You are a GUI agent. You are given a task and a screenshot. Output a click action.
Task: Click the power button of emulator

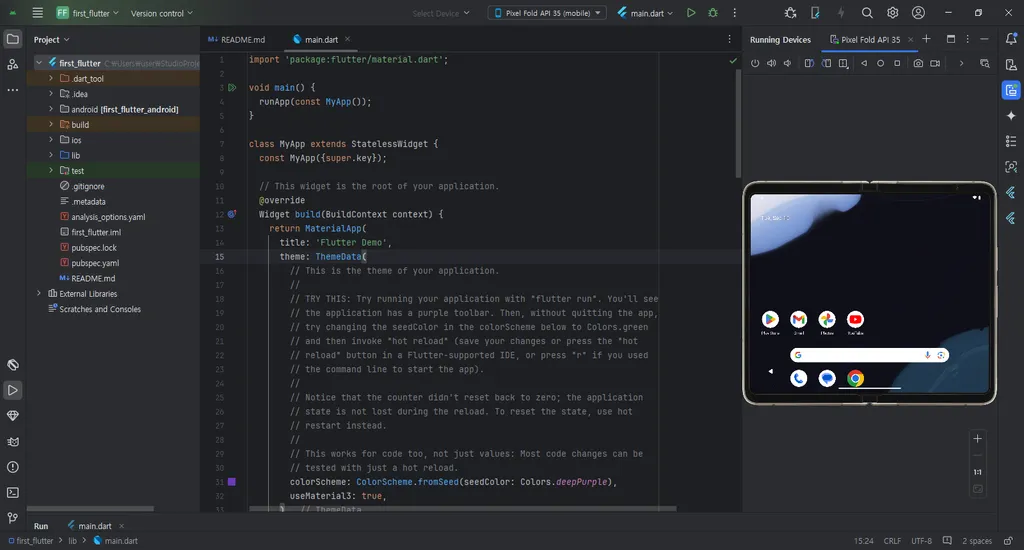755,63
